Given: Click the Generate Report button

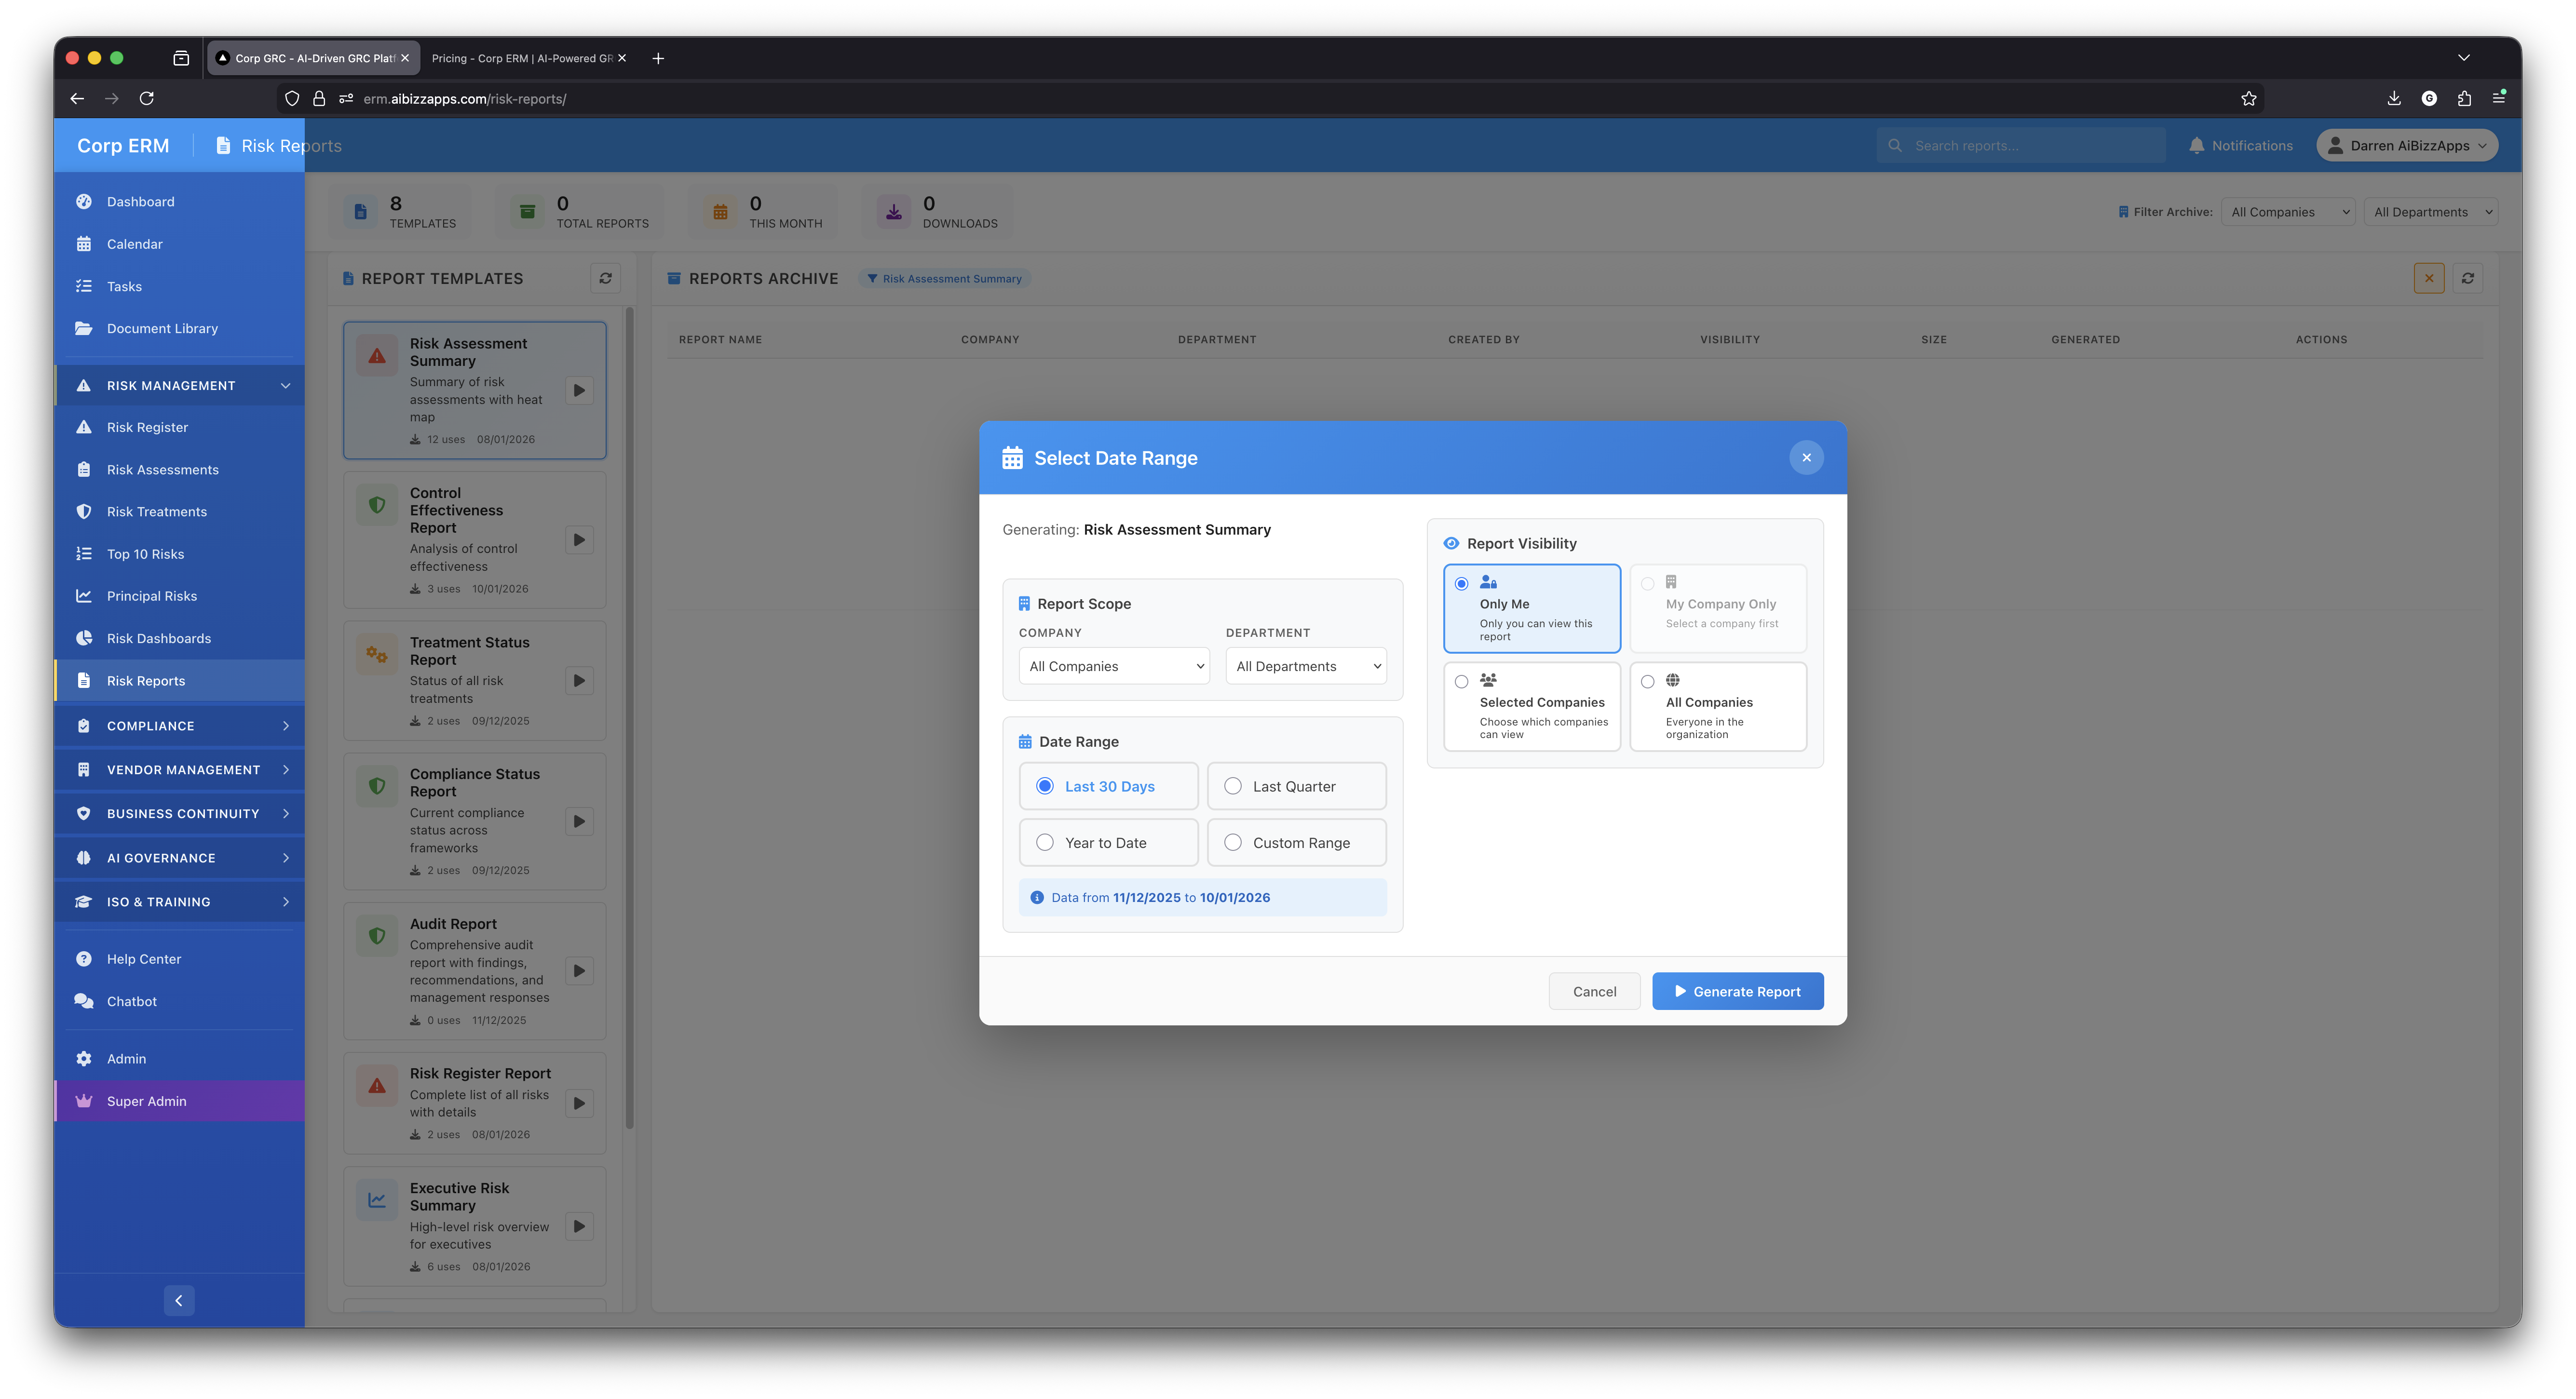Looking at the screenshot, I should pos(1737,991).
